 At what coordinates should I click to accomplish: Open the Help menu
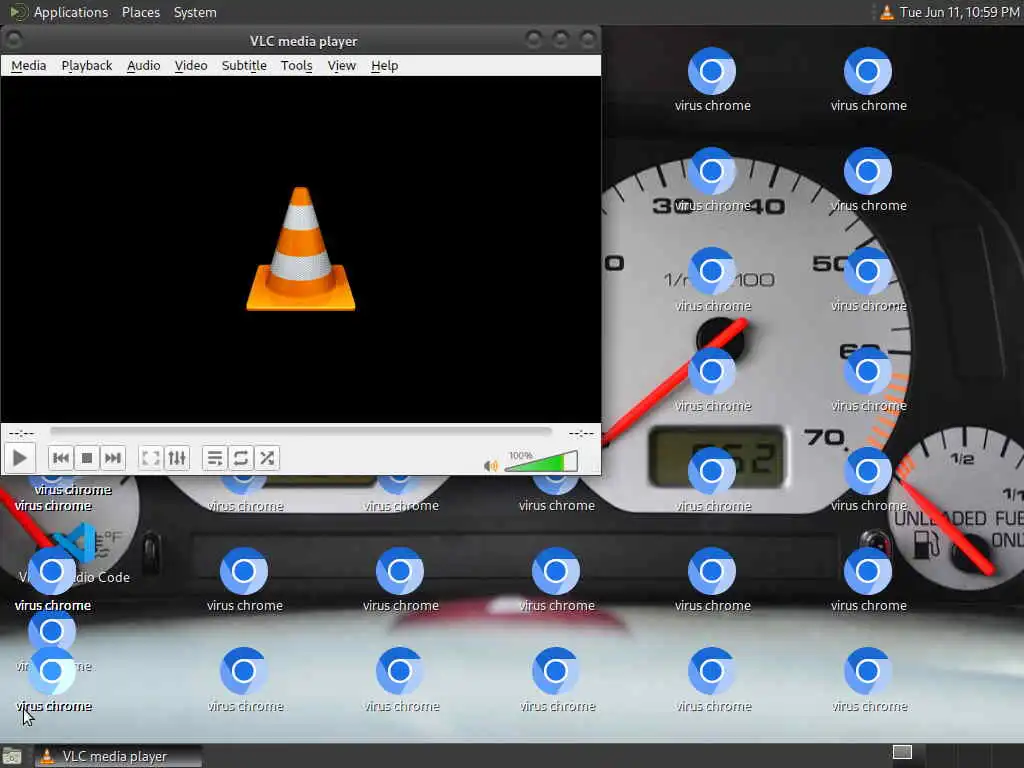[x=385, y=65]
